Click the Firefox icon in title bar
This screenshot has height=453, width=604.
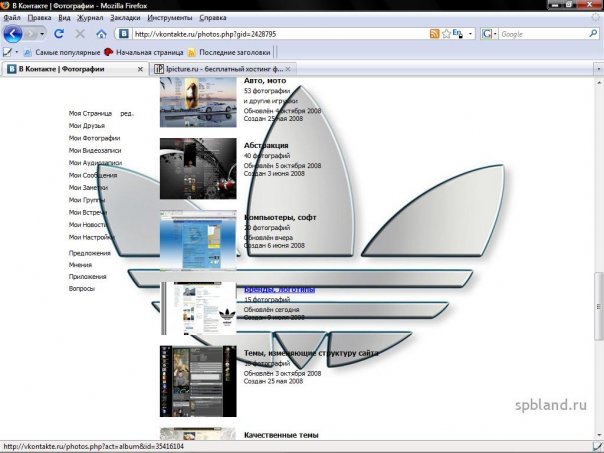coord(5,5)
